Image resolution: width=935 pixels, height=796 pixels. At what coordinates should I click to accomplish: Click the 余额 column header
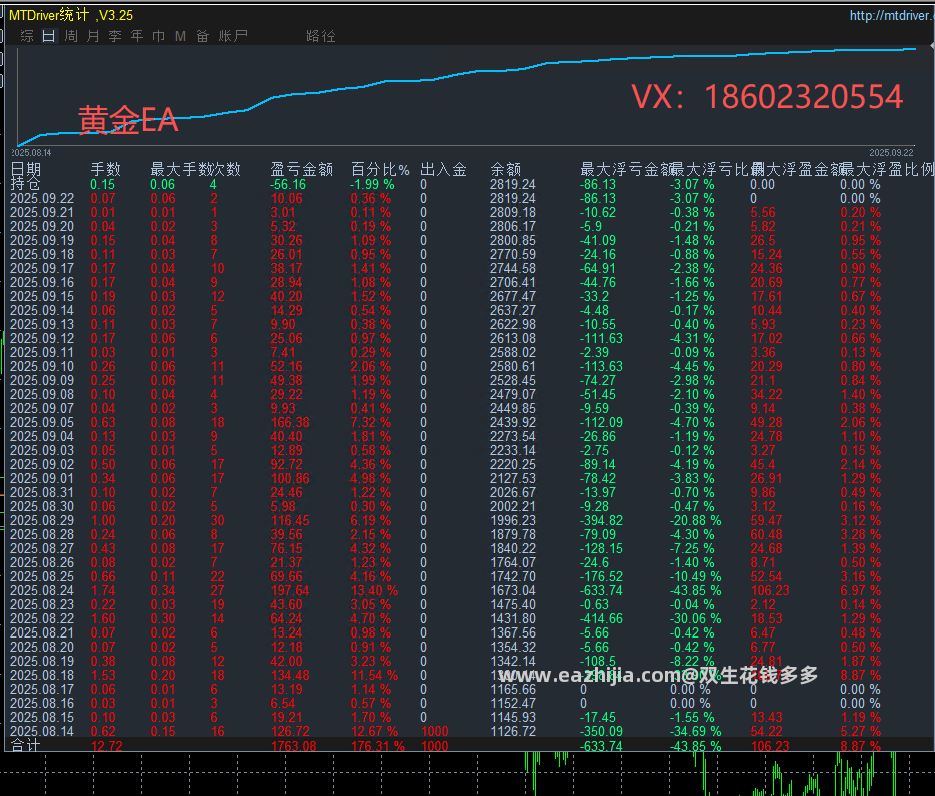[x=506, y=169]
